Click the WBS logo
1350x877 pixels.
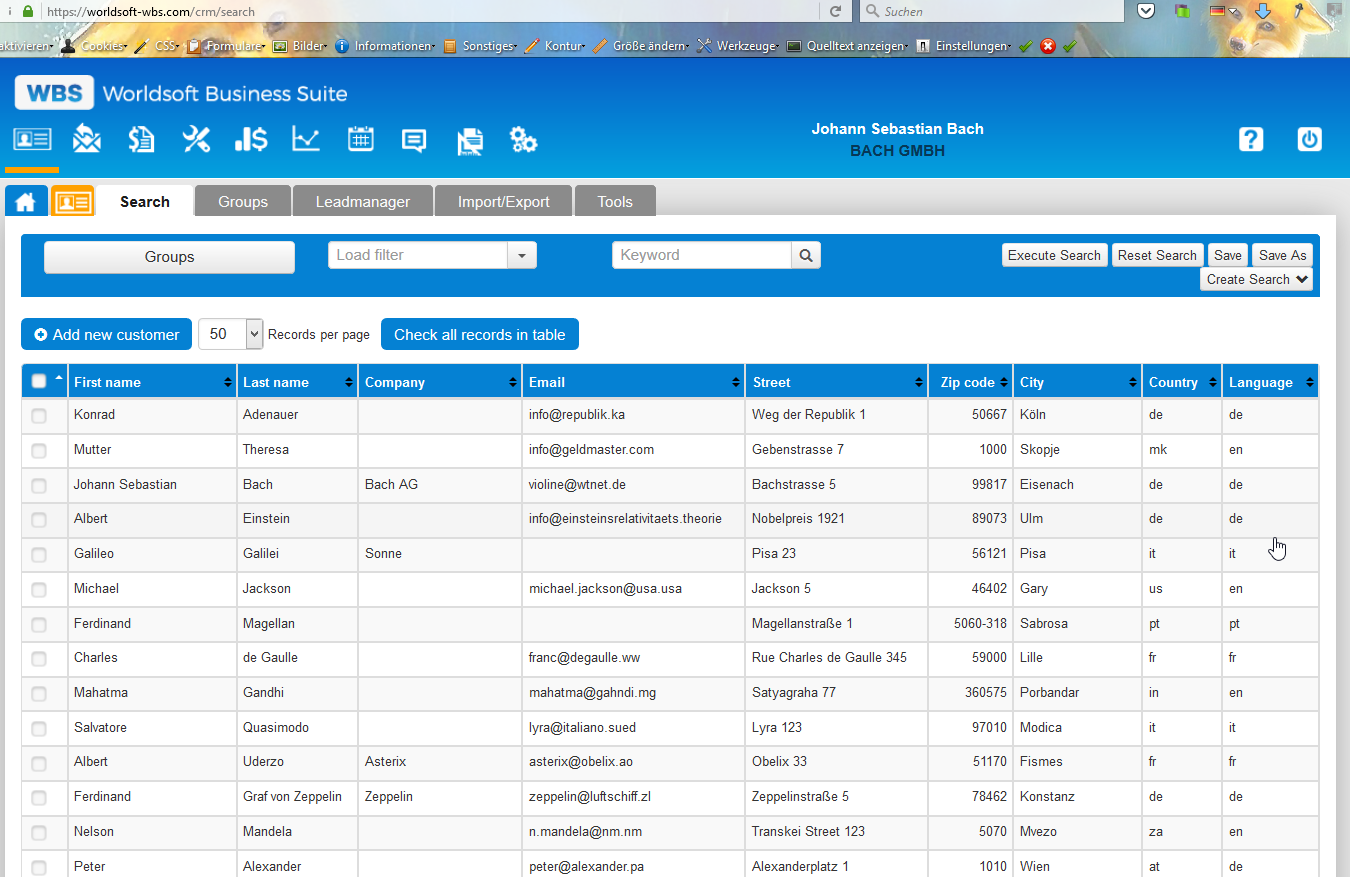click(x=54, y=93)
